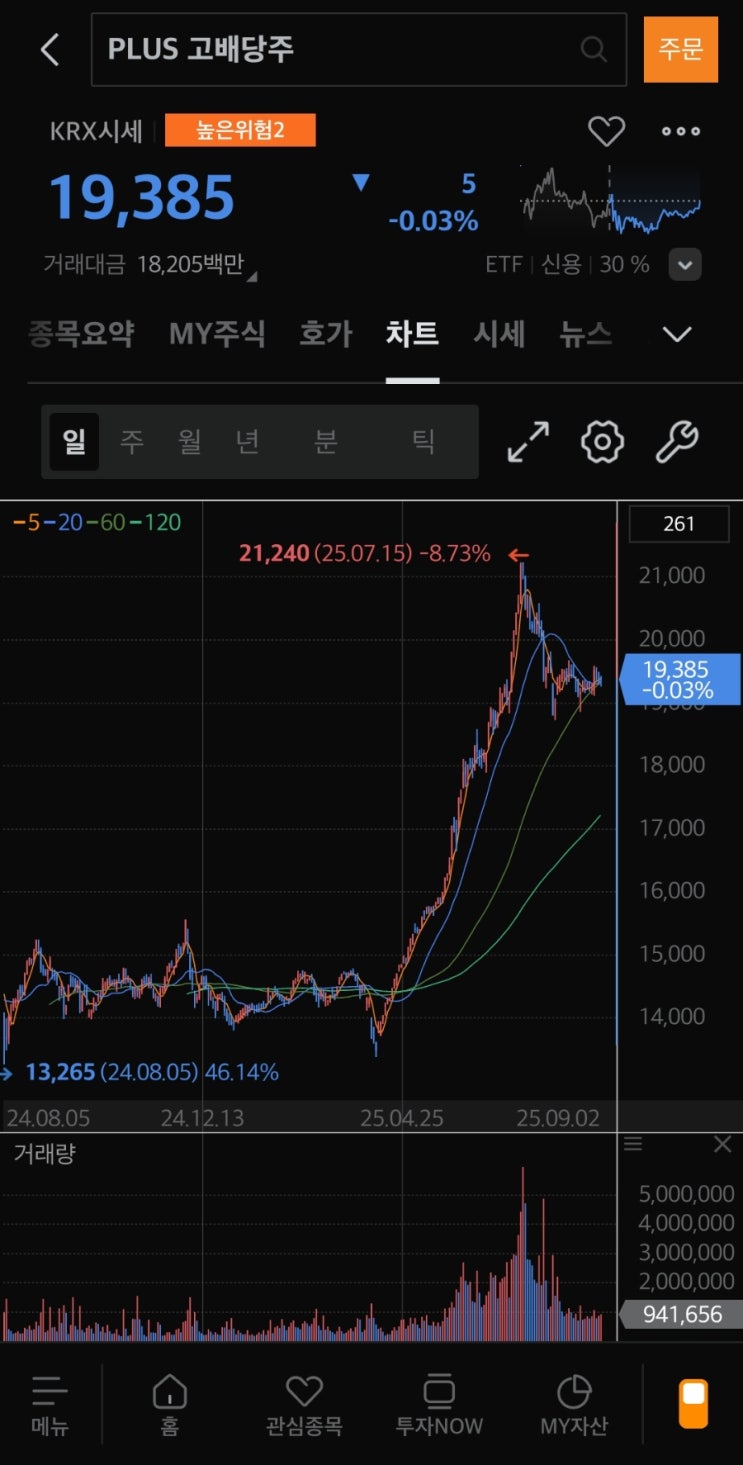Expand the stock info details chevron
Viewport: 743px width, 1465px height.
point(685,265)
